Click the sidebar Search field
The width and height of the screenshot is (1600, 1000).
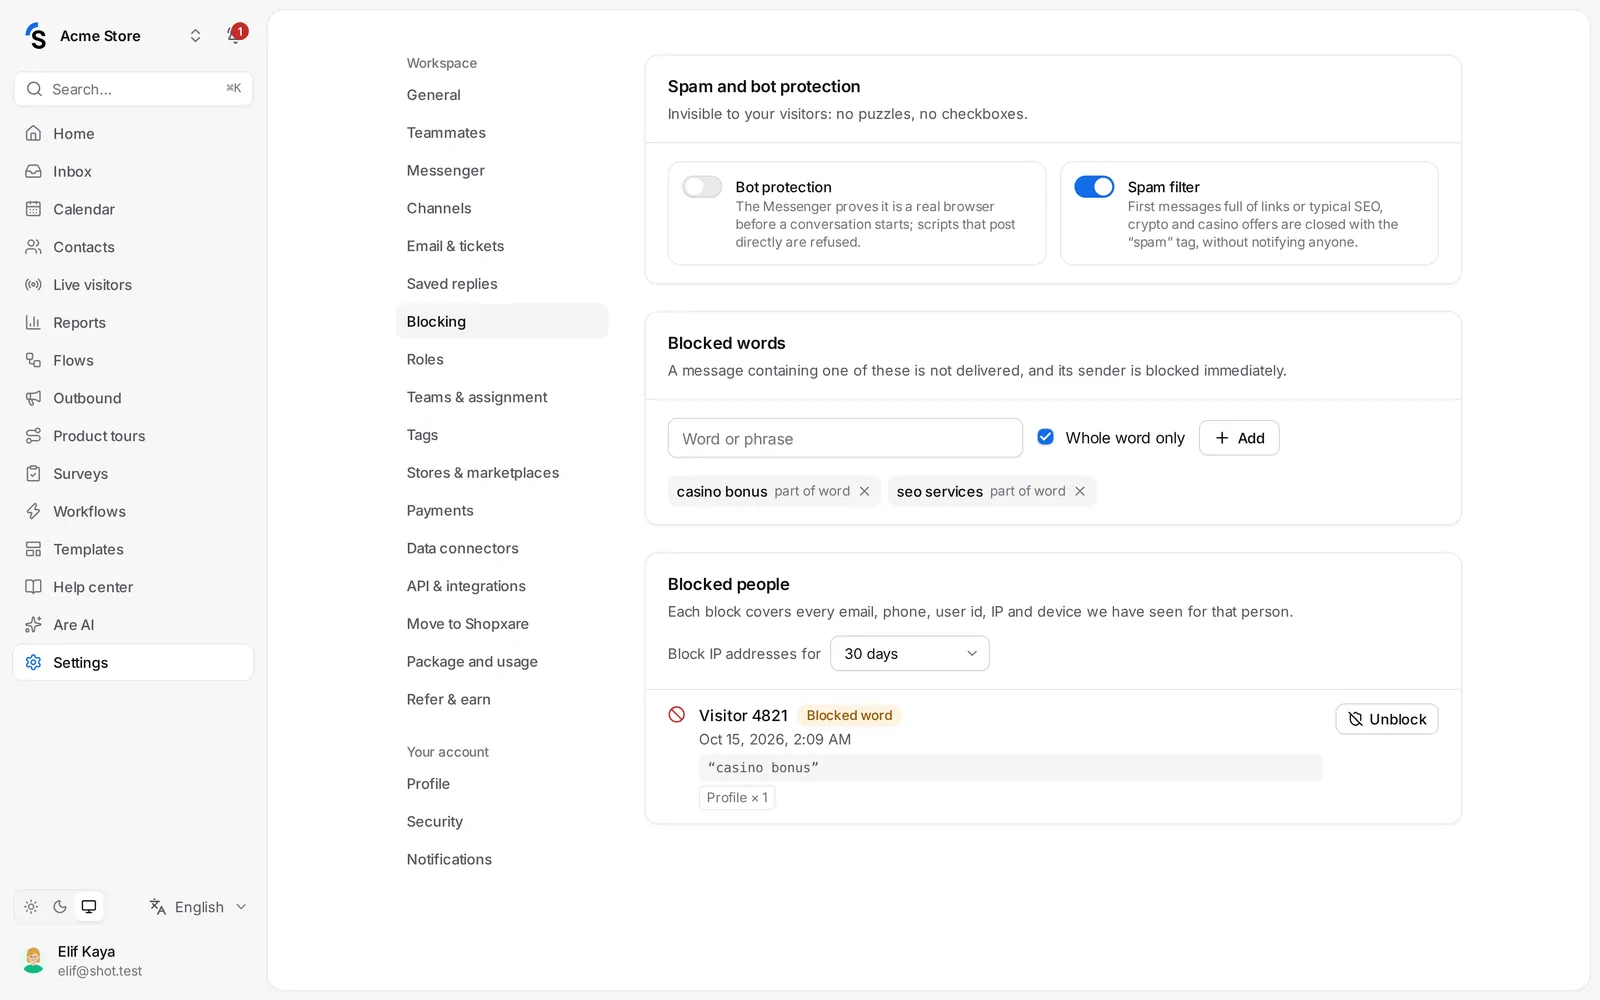coord(133,89)
